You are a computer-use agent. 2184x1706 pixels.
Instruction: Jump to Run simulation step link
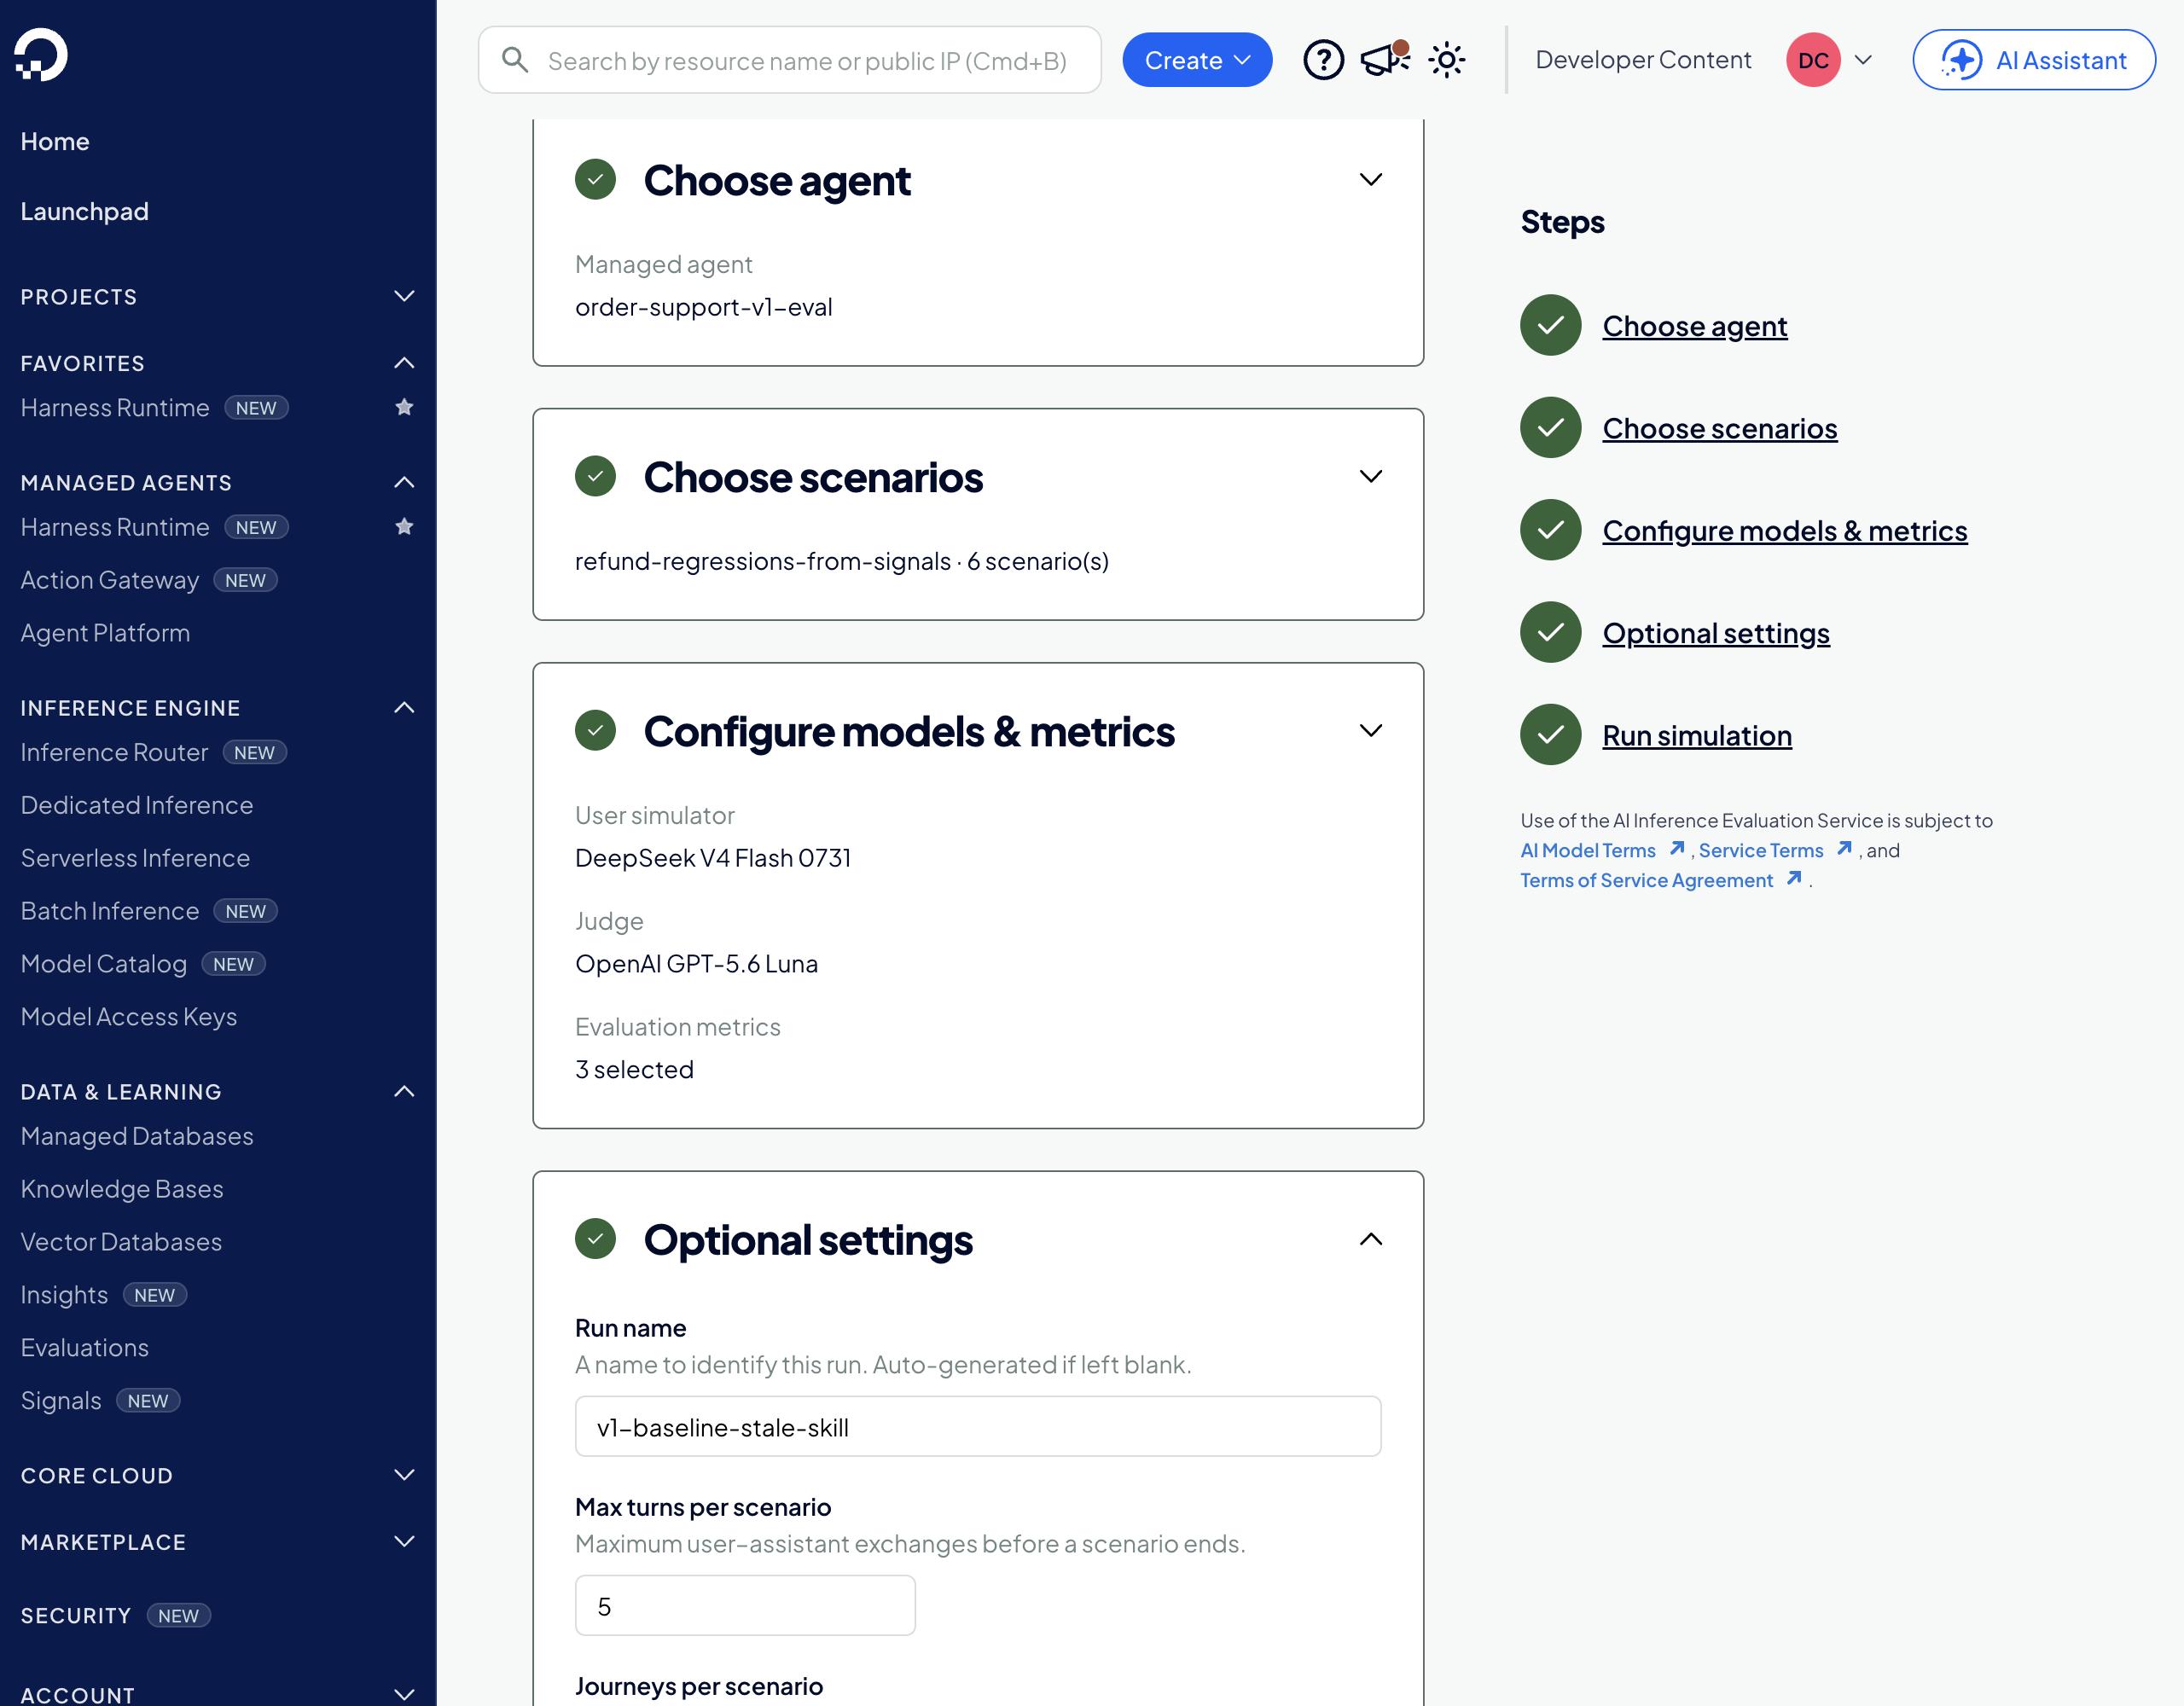(x=1697, y=735)
